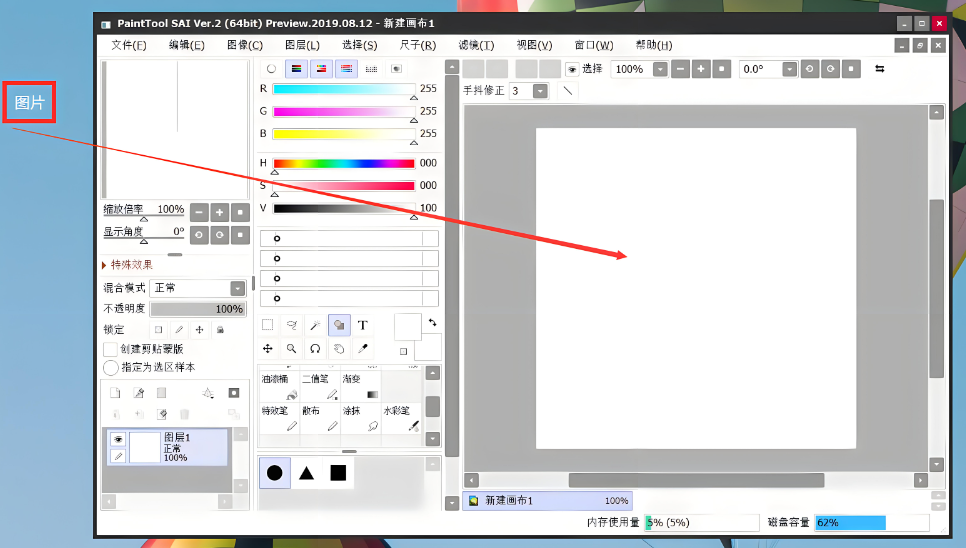
Task: Toggle swatches panel display
Action: click(371, 68)
